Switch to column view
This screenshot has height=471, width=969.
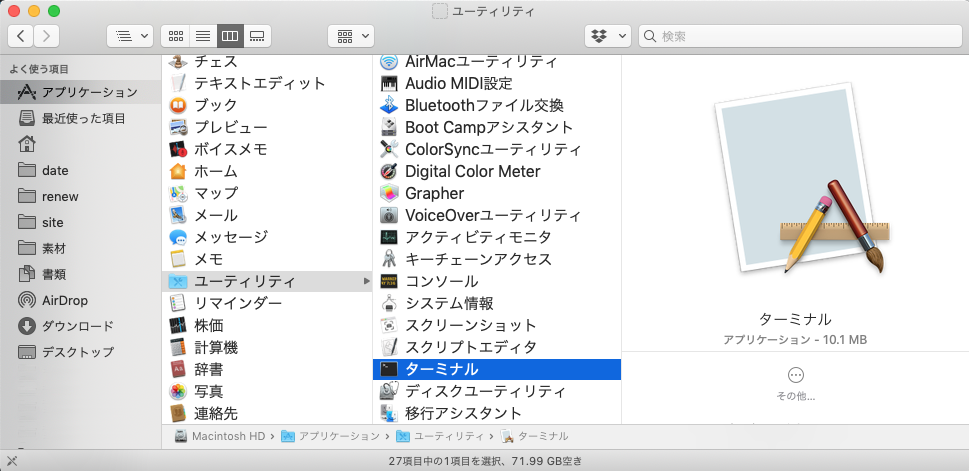(230, 36)
